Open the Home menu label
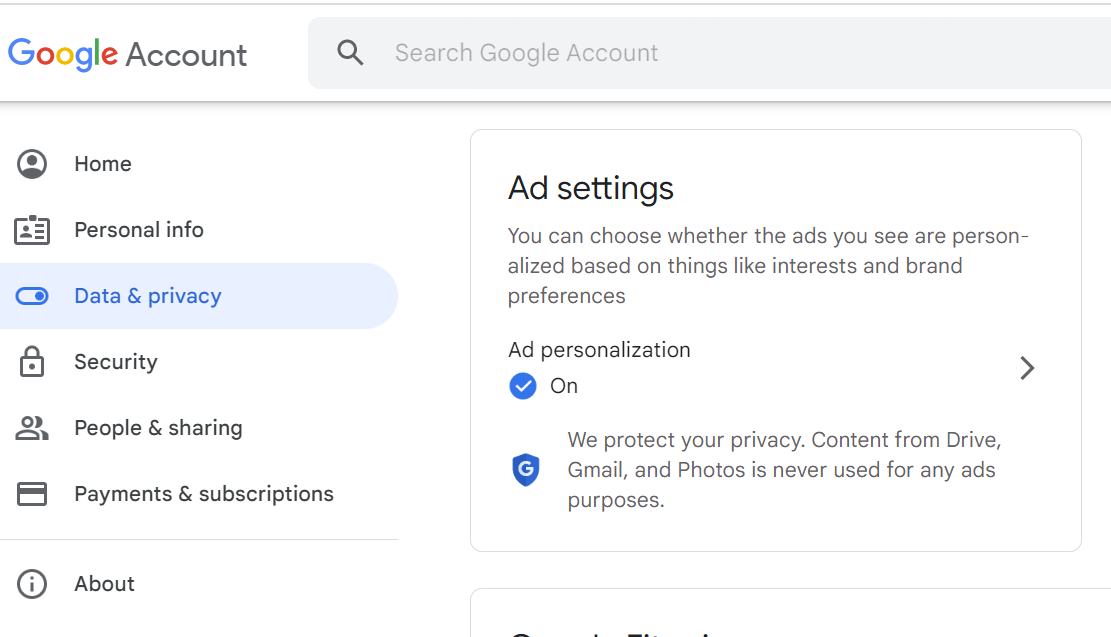Screen dimensions: 1111x637 coord(103,164)
